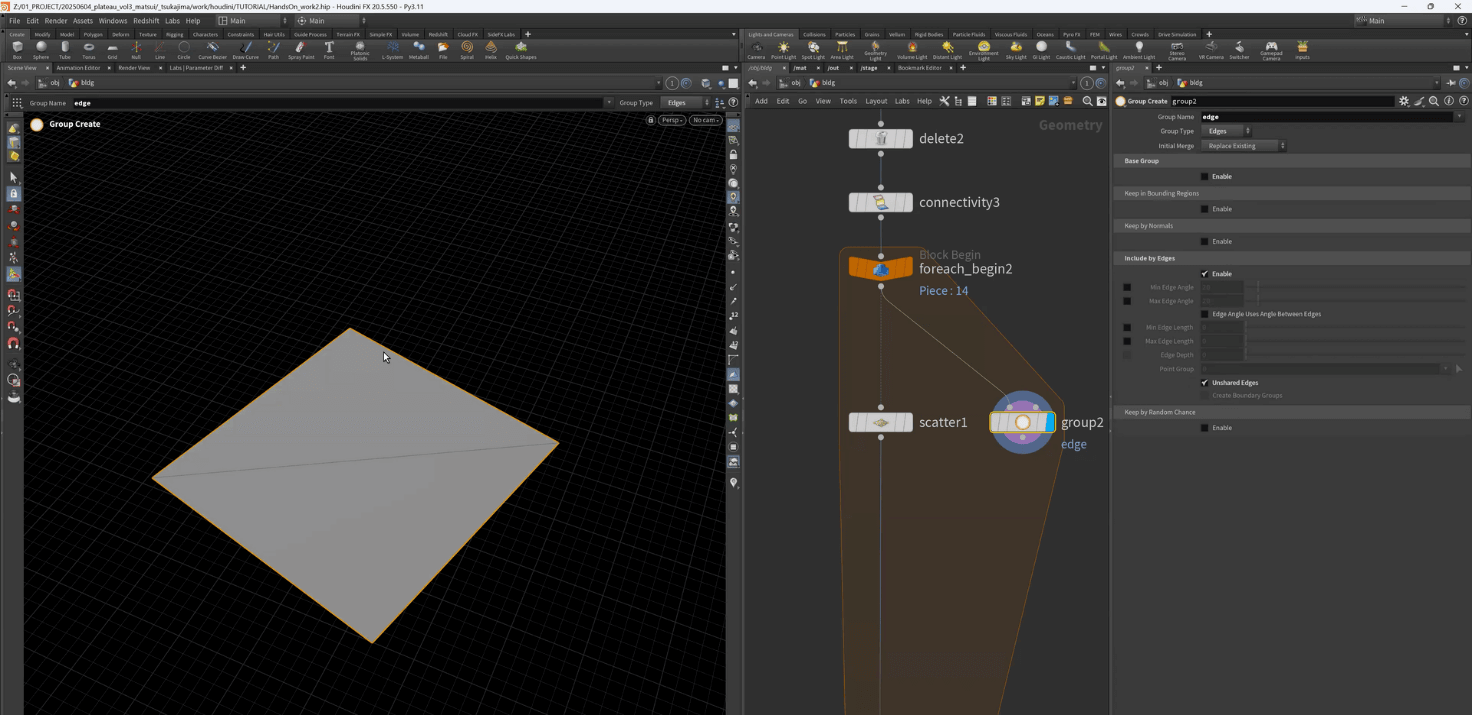The width and height of the screenshot is (1472, 715).
Task: Open the Initial Merge dropdown
Action: tap(1244, 146)
